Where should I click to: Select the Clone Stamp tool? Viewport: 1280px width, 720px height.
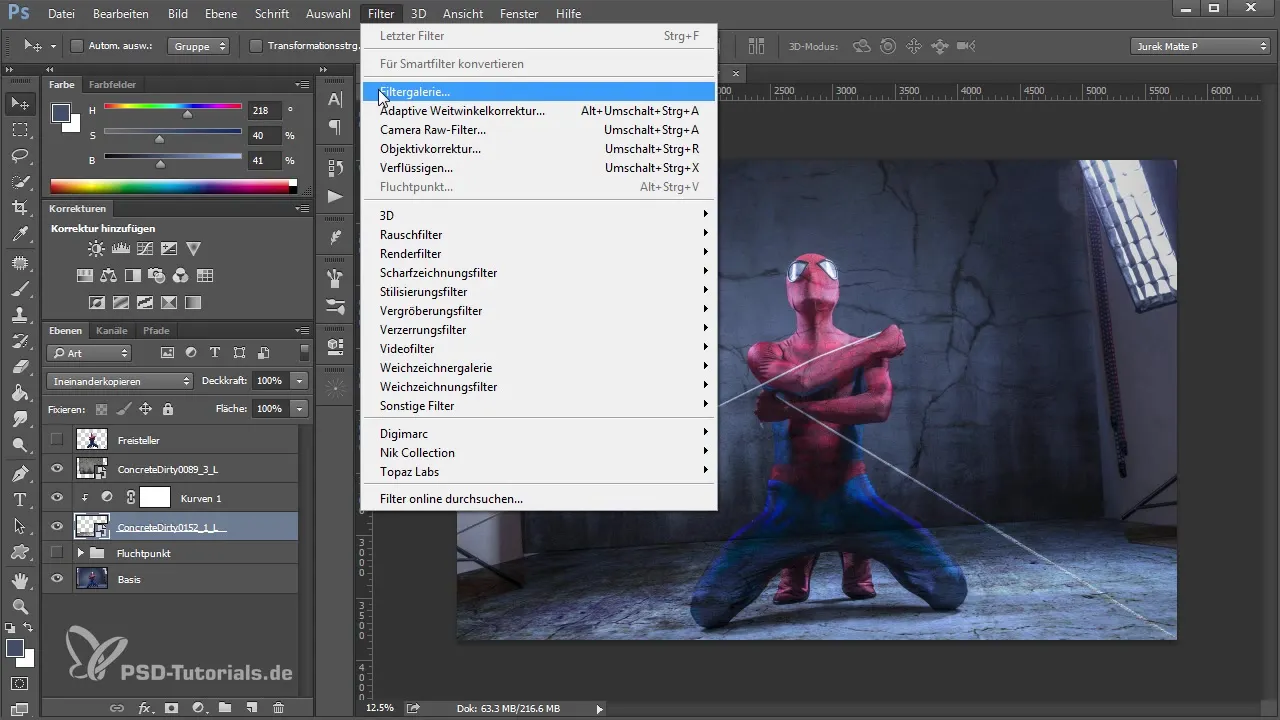[19, 315]
